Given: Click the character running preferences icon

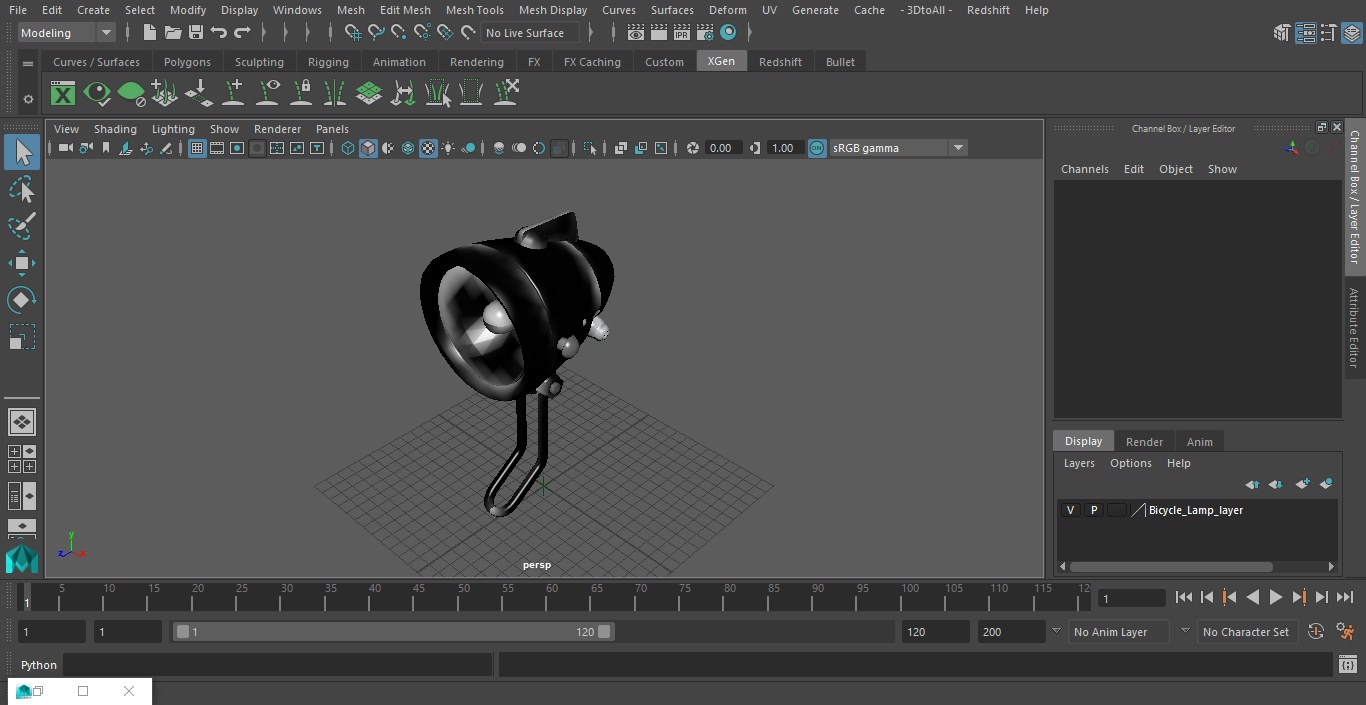Looking at the screenshot, I should [1345, 632].
